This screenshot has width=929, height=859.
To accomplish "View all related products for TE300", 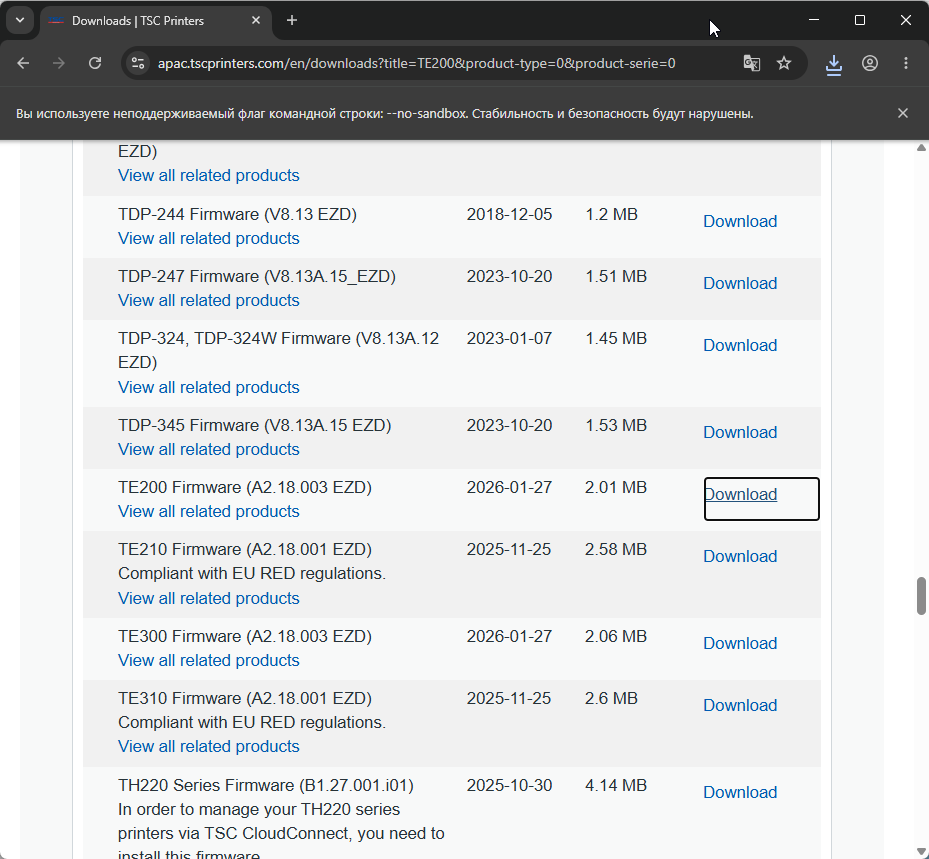I will click(209, 661).
